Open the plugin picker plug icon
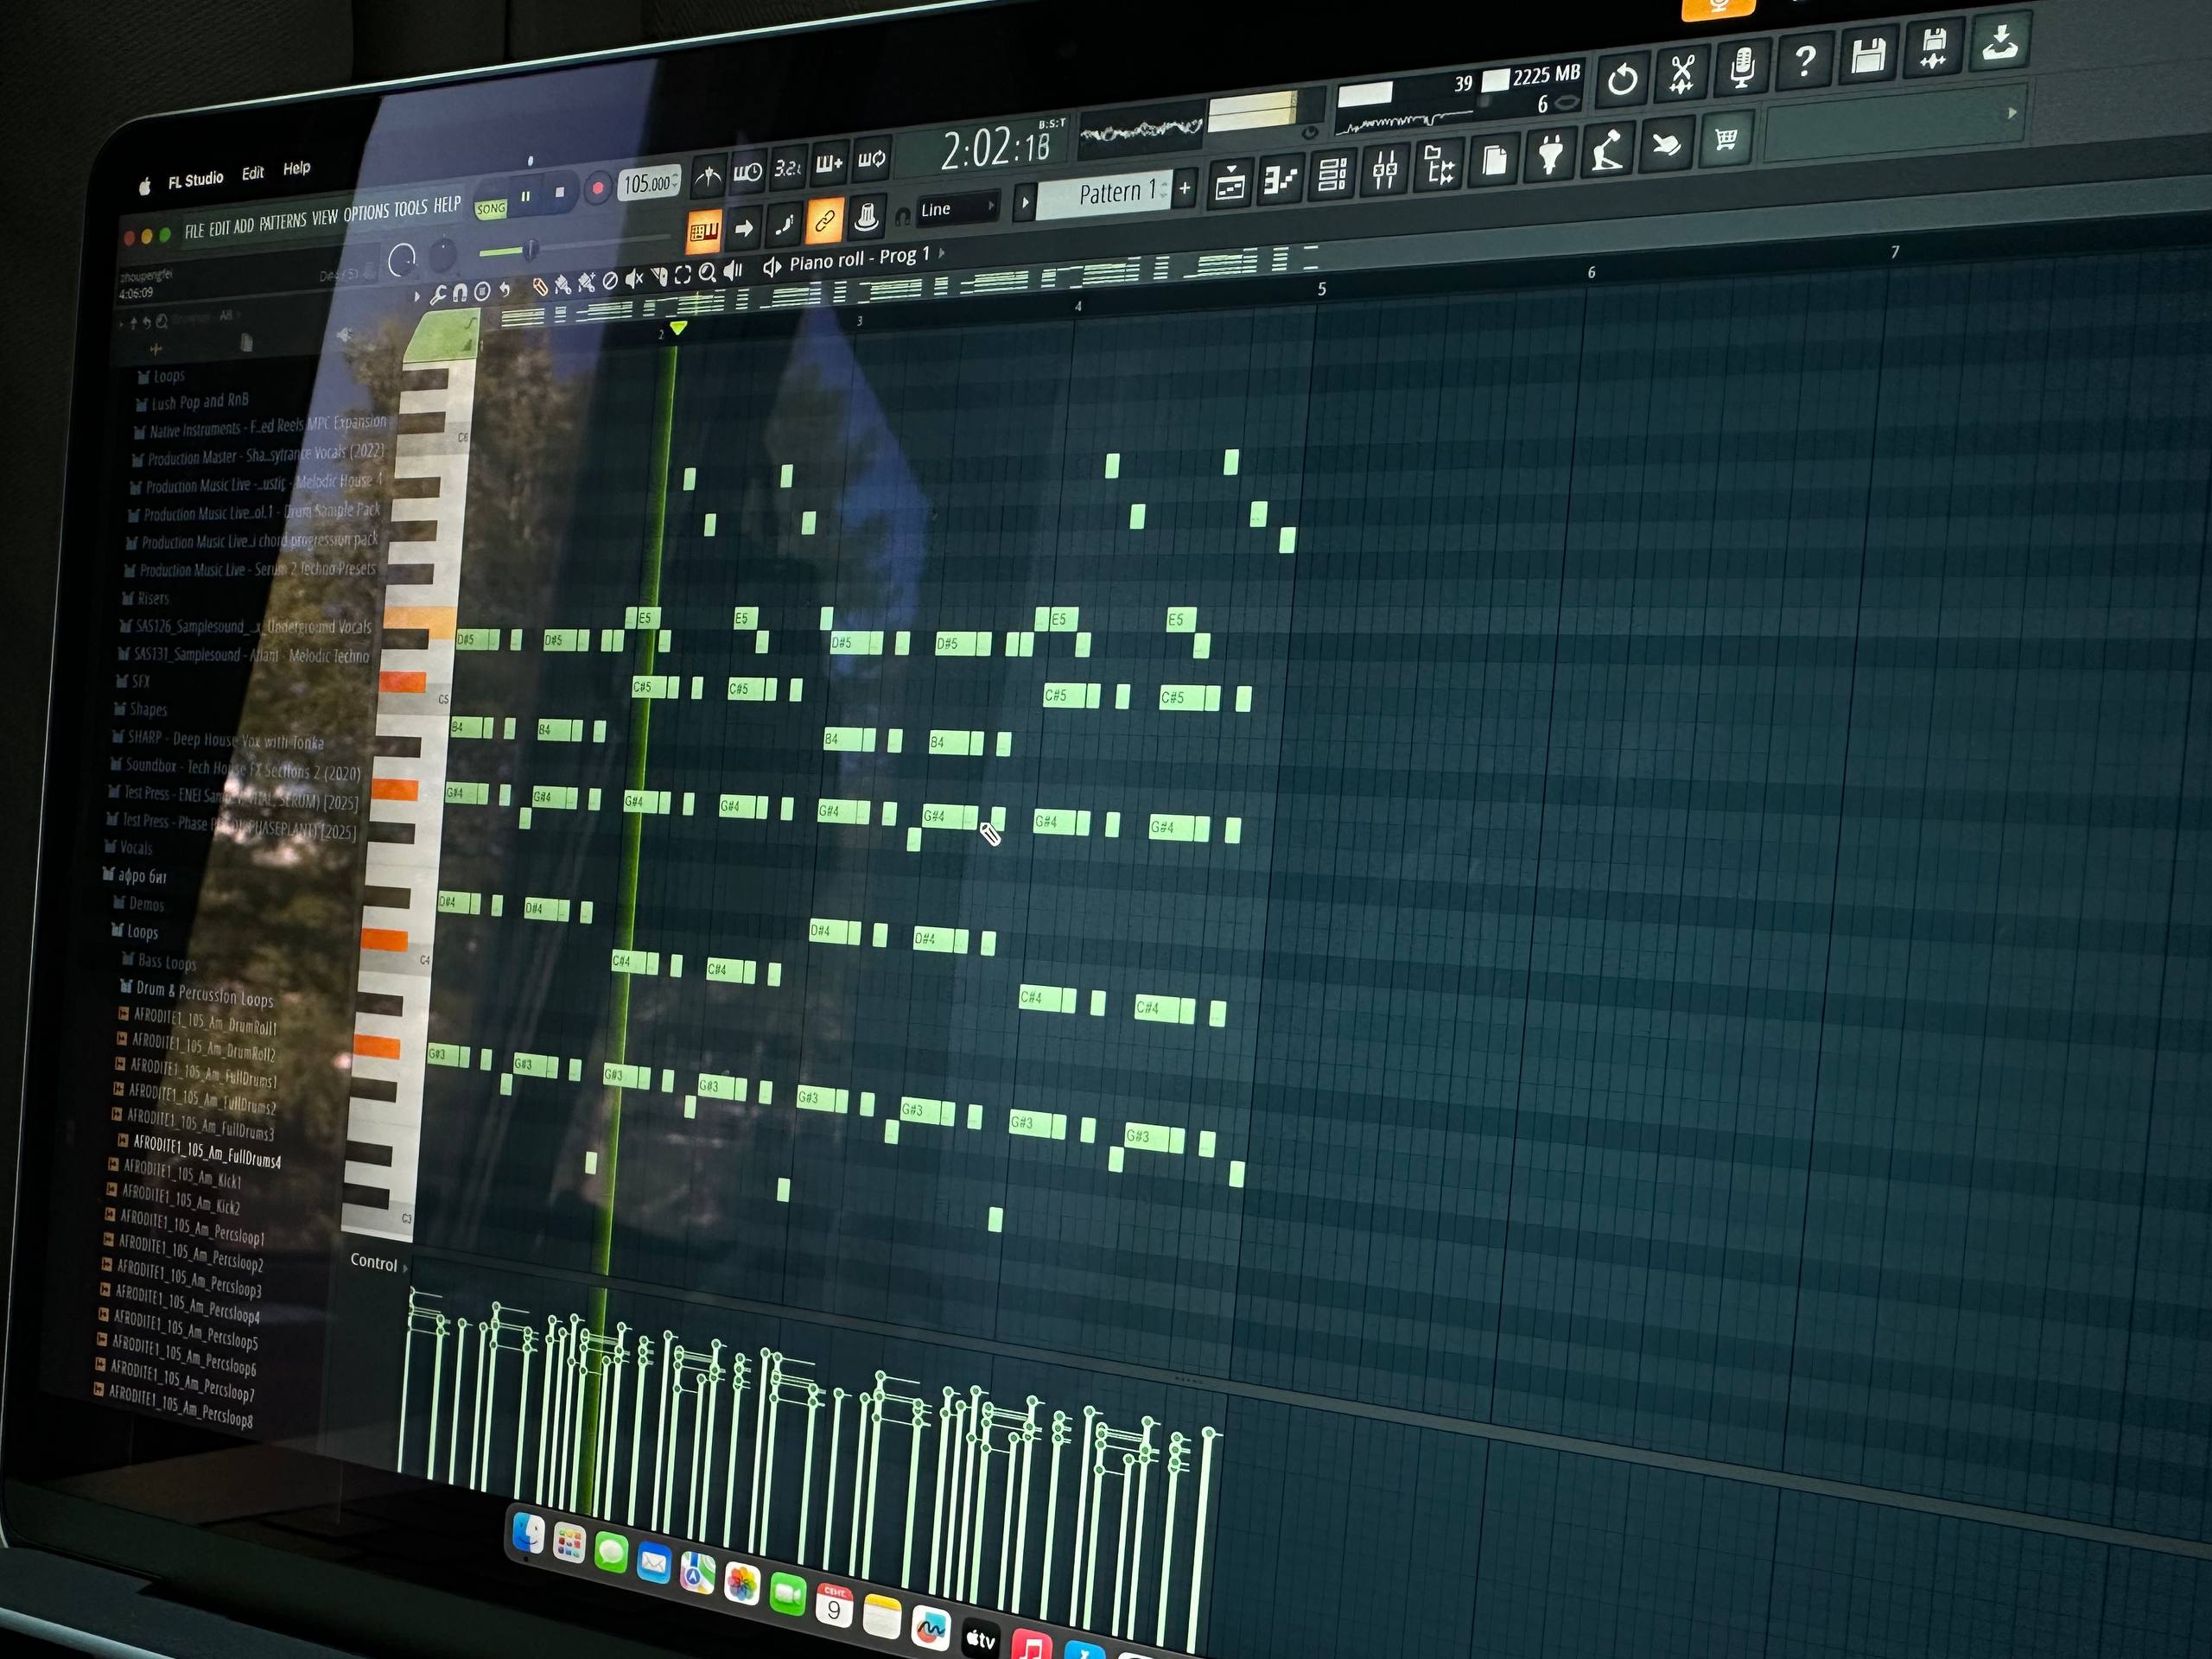 [x=1549, y=156]
